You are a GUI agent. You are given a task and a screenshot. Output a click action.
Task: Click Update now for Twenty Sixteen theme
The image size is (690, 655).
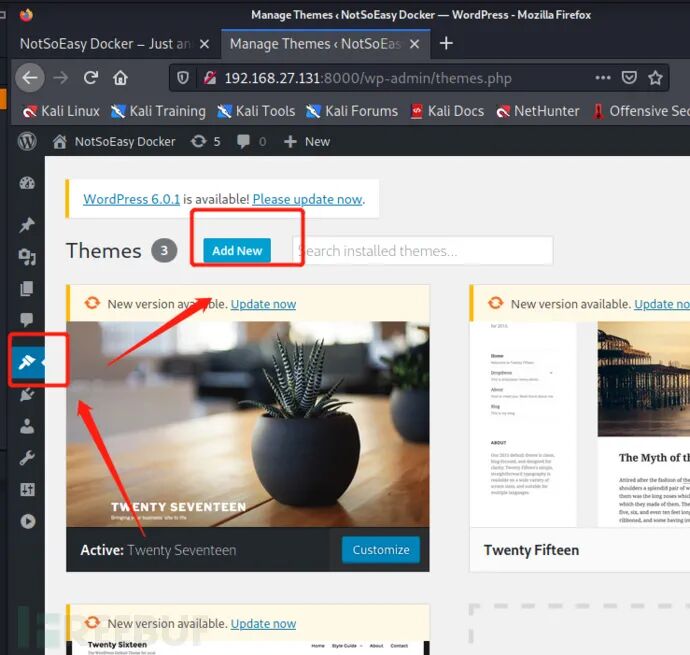[x=263, y=623]
